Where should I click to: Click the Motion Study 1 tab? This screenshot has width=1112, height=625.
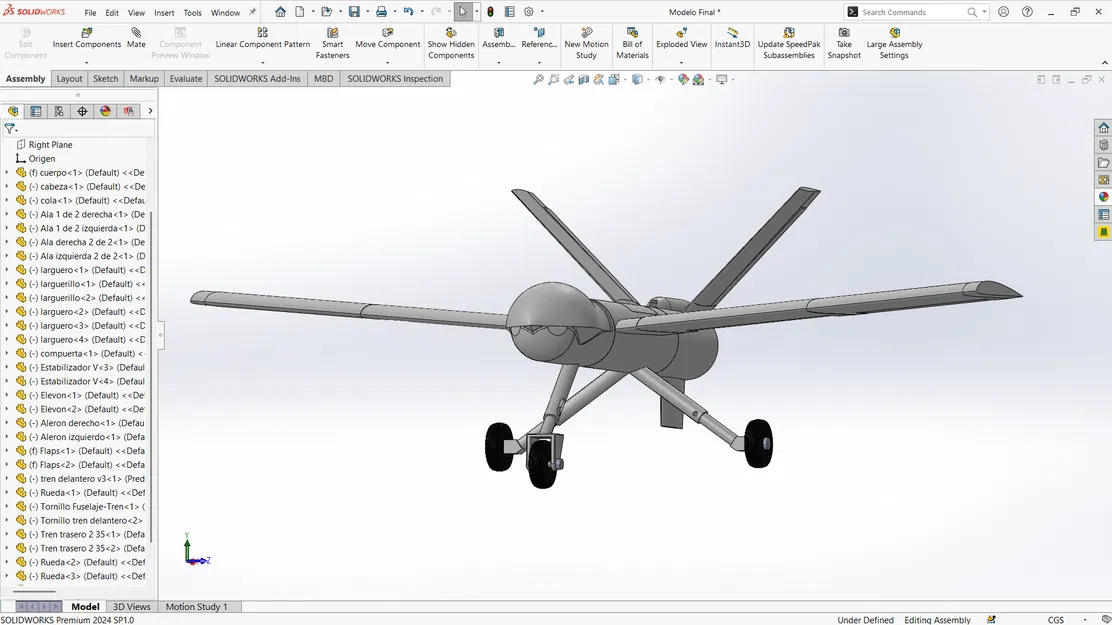199,606
